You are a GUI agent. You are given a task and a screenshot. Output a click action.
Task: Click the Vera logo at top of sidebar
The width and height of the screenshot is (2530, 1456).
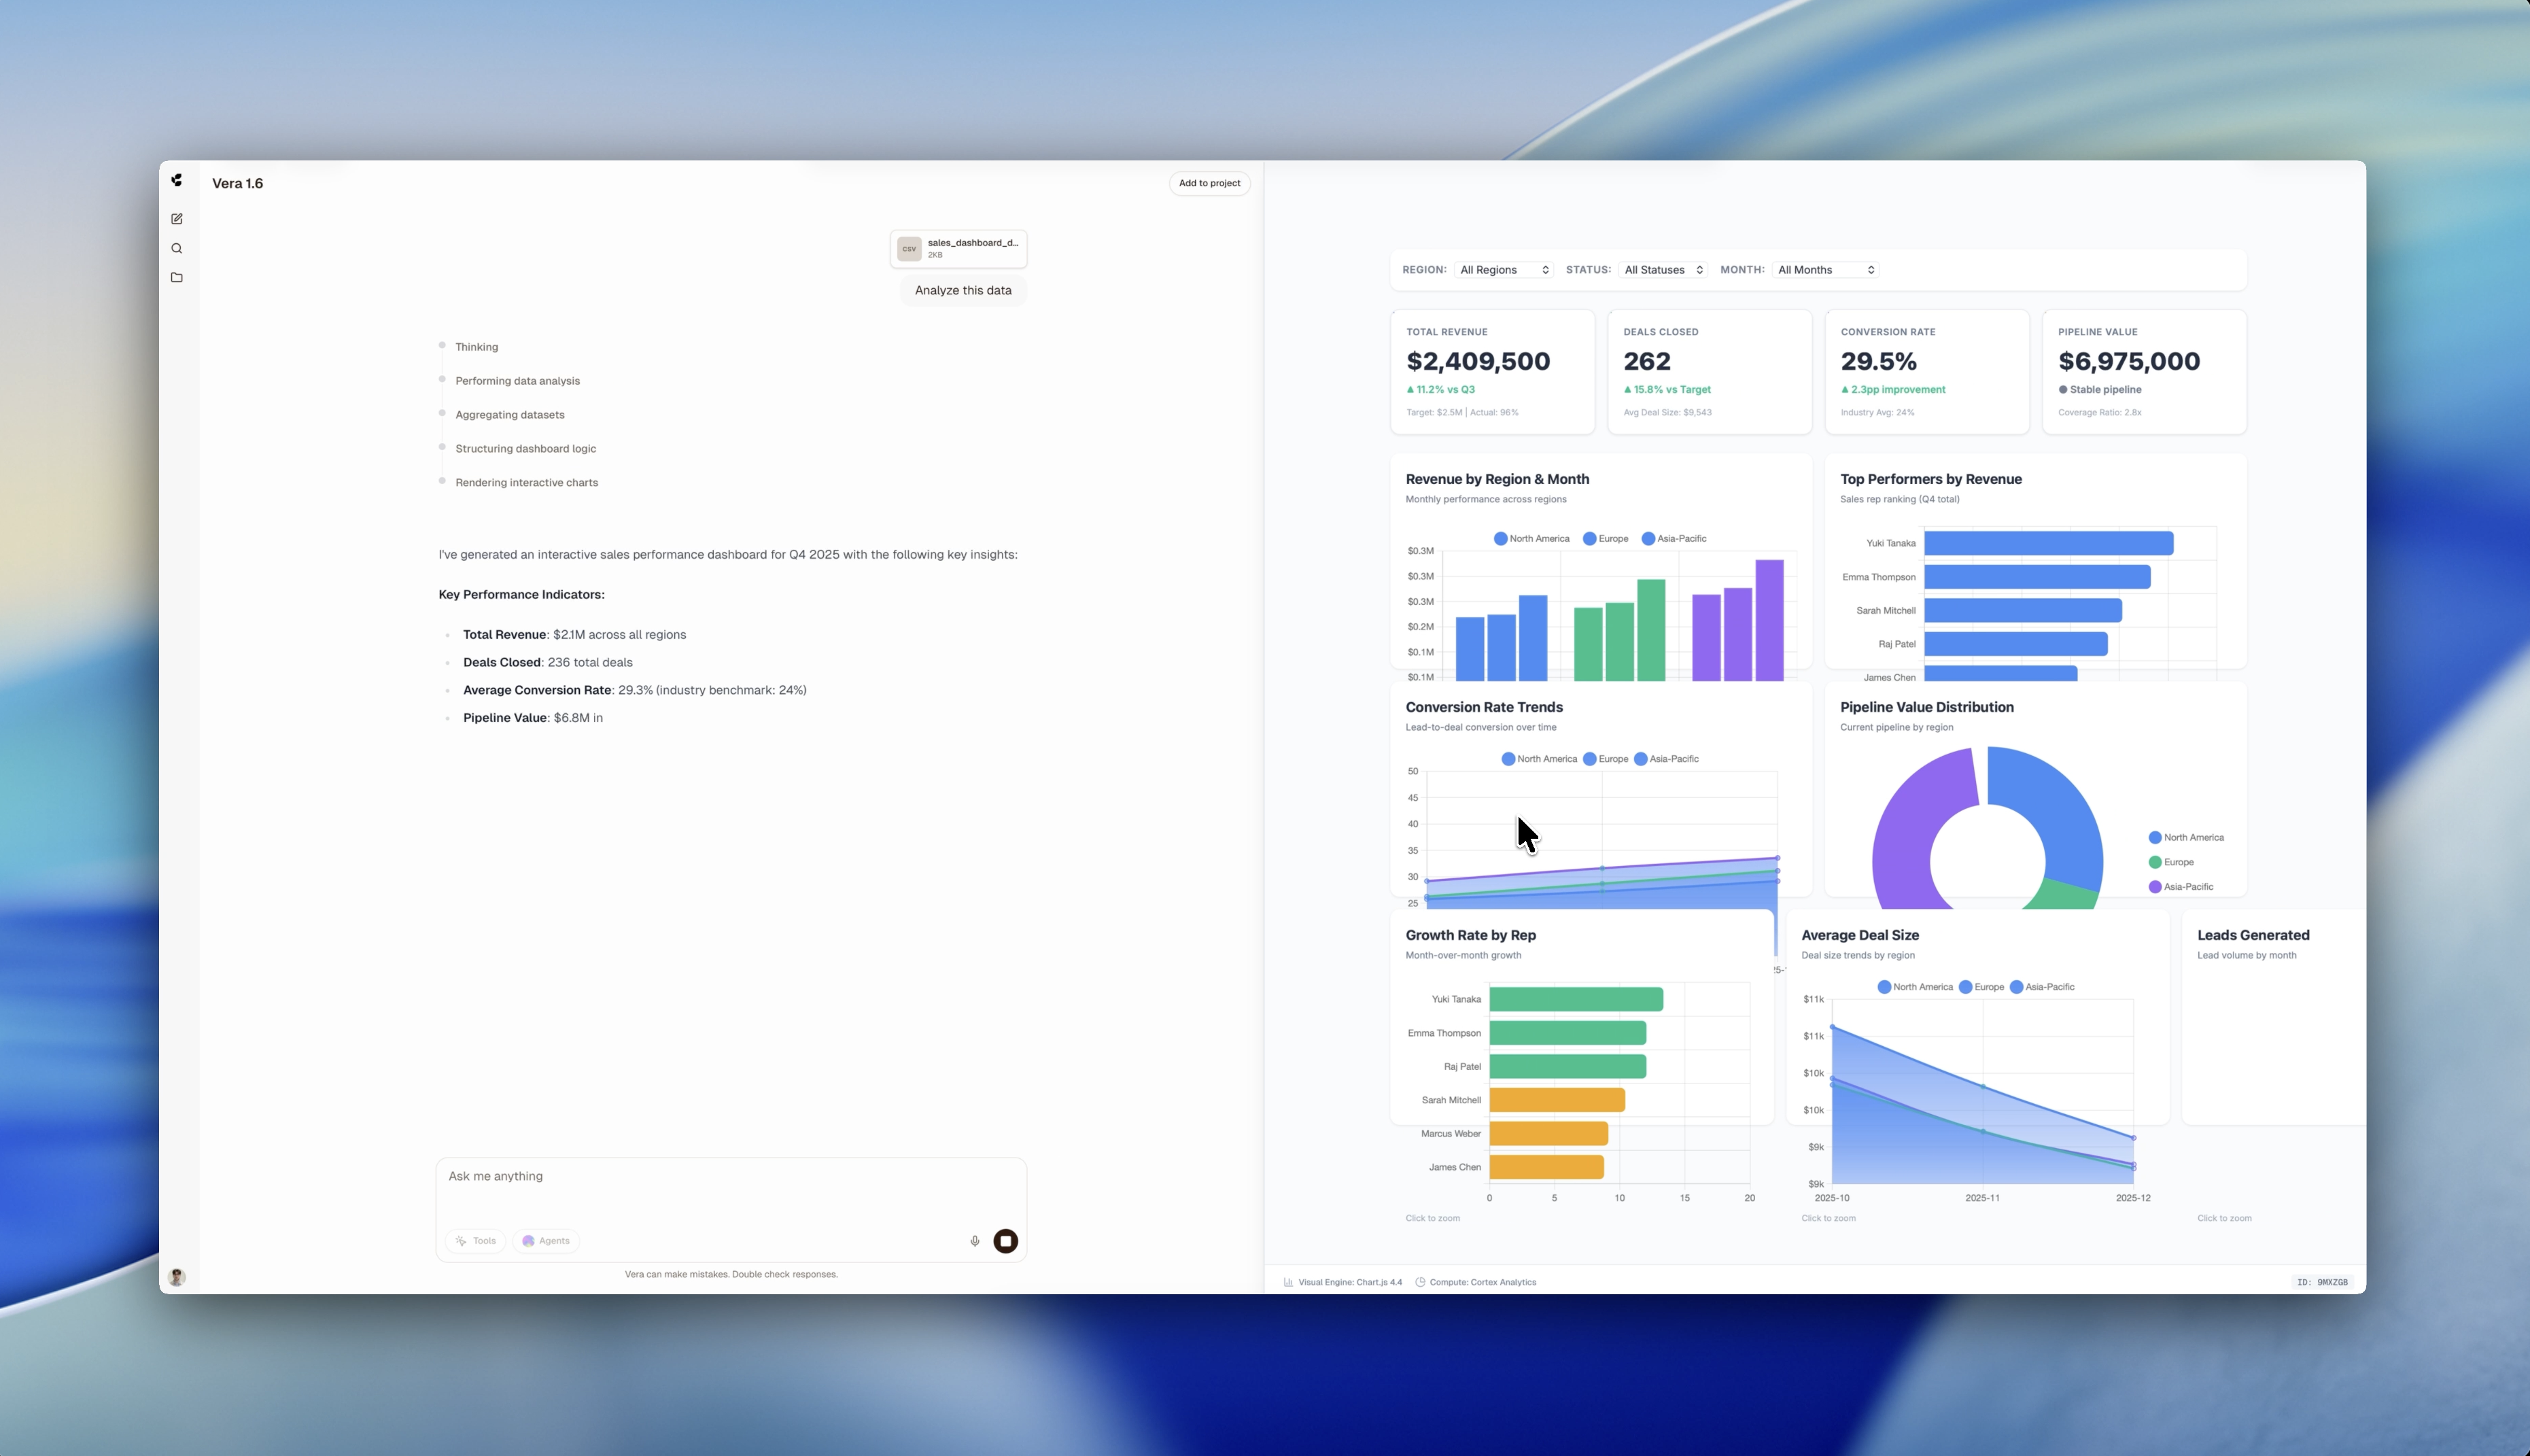pos(177,180)
